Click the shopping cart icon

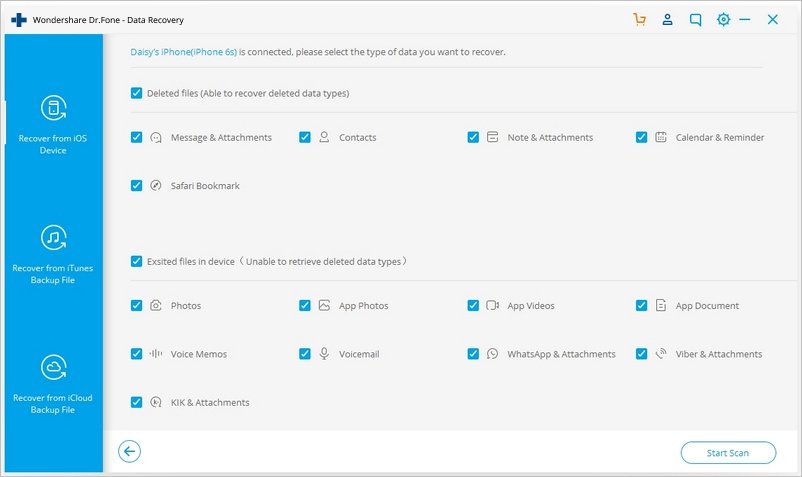click(640, 19)
